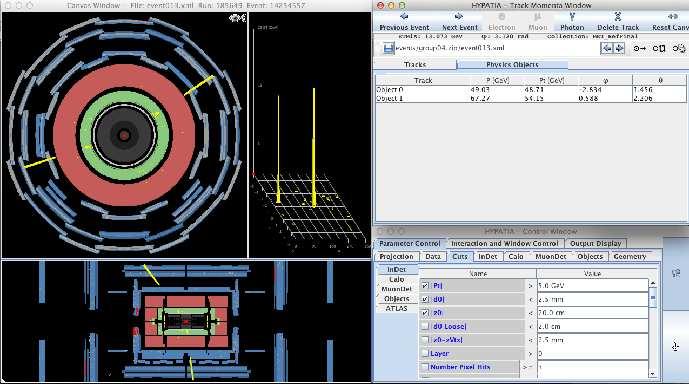Uncheck the Pt cut checkbox
This screenshot has width=689, height=384.
(425, 286)
